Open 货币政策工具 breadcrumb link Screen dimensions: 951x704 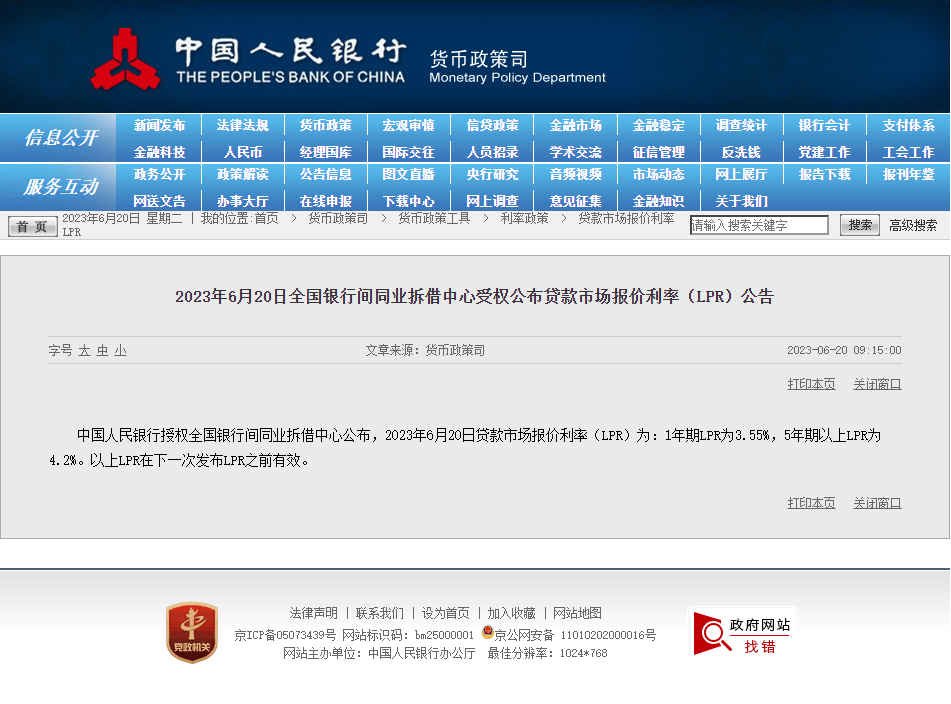[434, 218]
